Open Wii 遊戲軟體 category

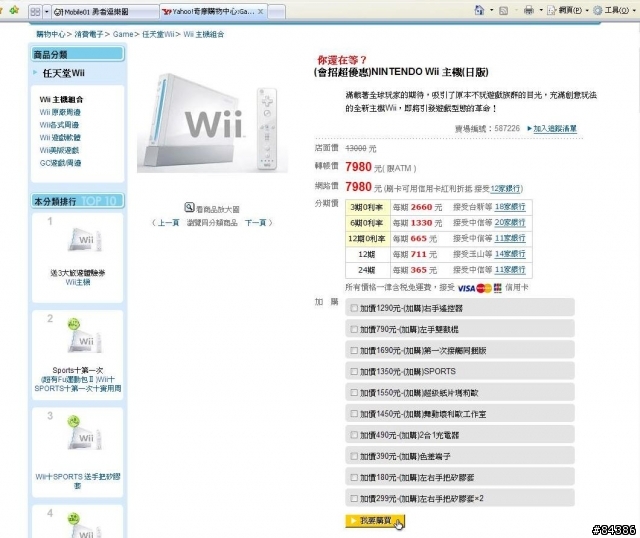pyautogui.click(x=60, y=137)
